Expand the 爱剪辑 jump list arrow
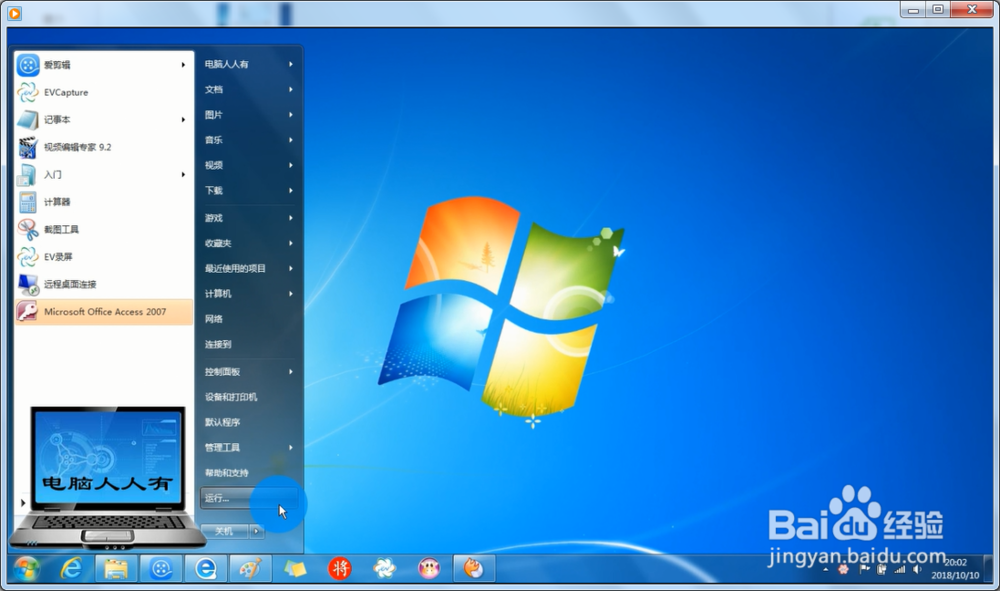 coord(183,65)
